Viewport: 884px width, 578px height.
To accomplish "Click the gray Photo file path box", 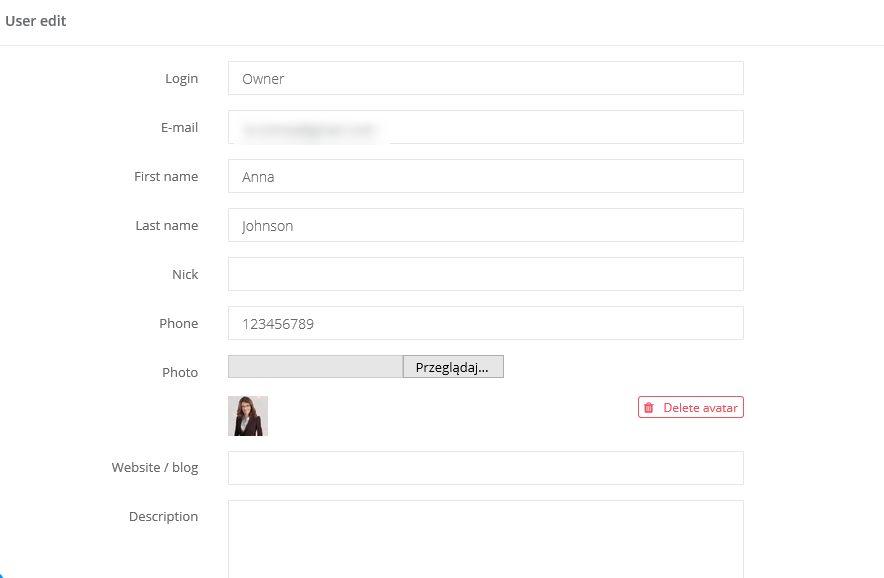I will 315,367.
